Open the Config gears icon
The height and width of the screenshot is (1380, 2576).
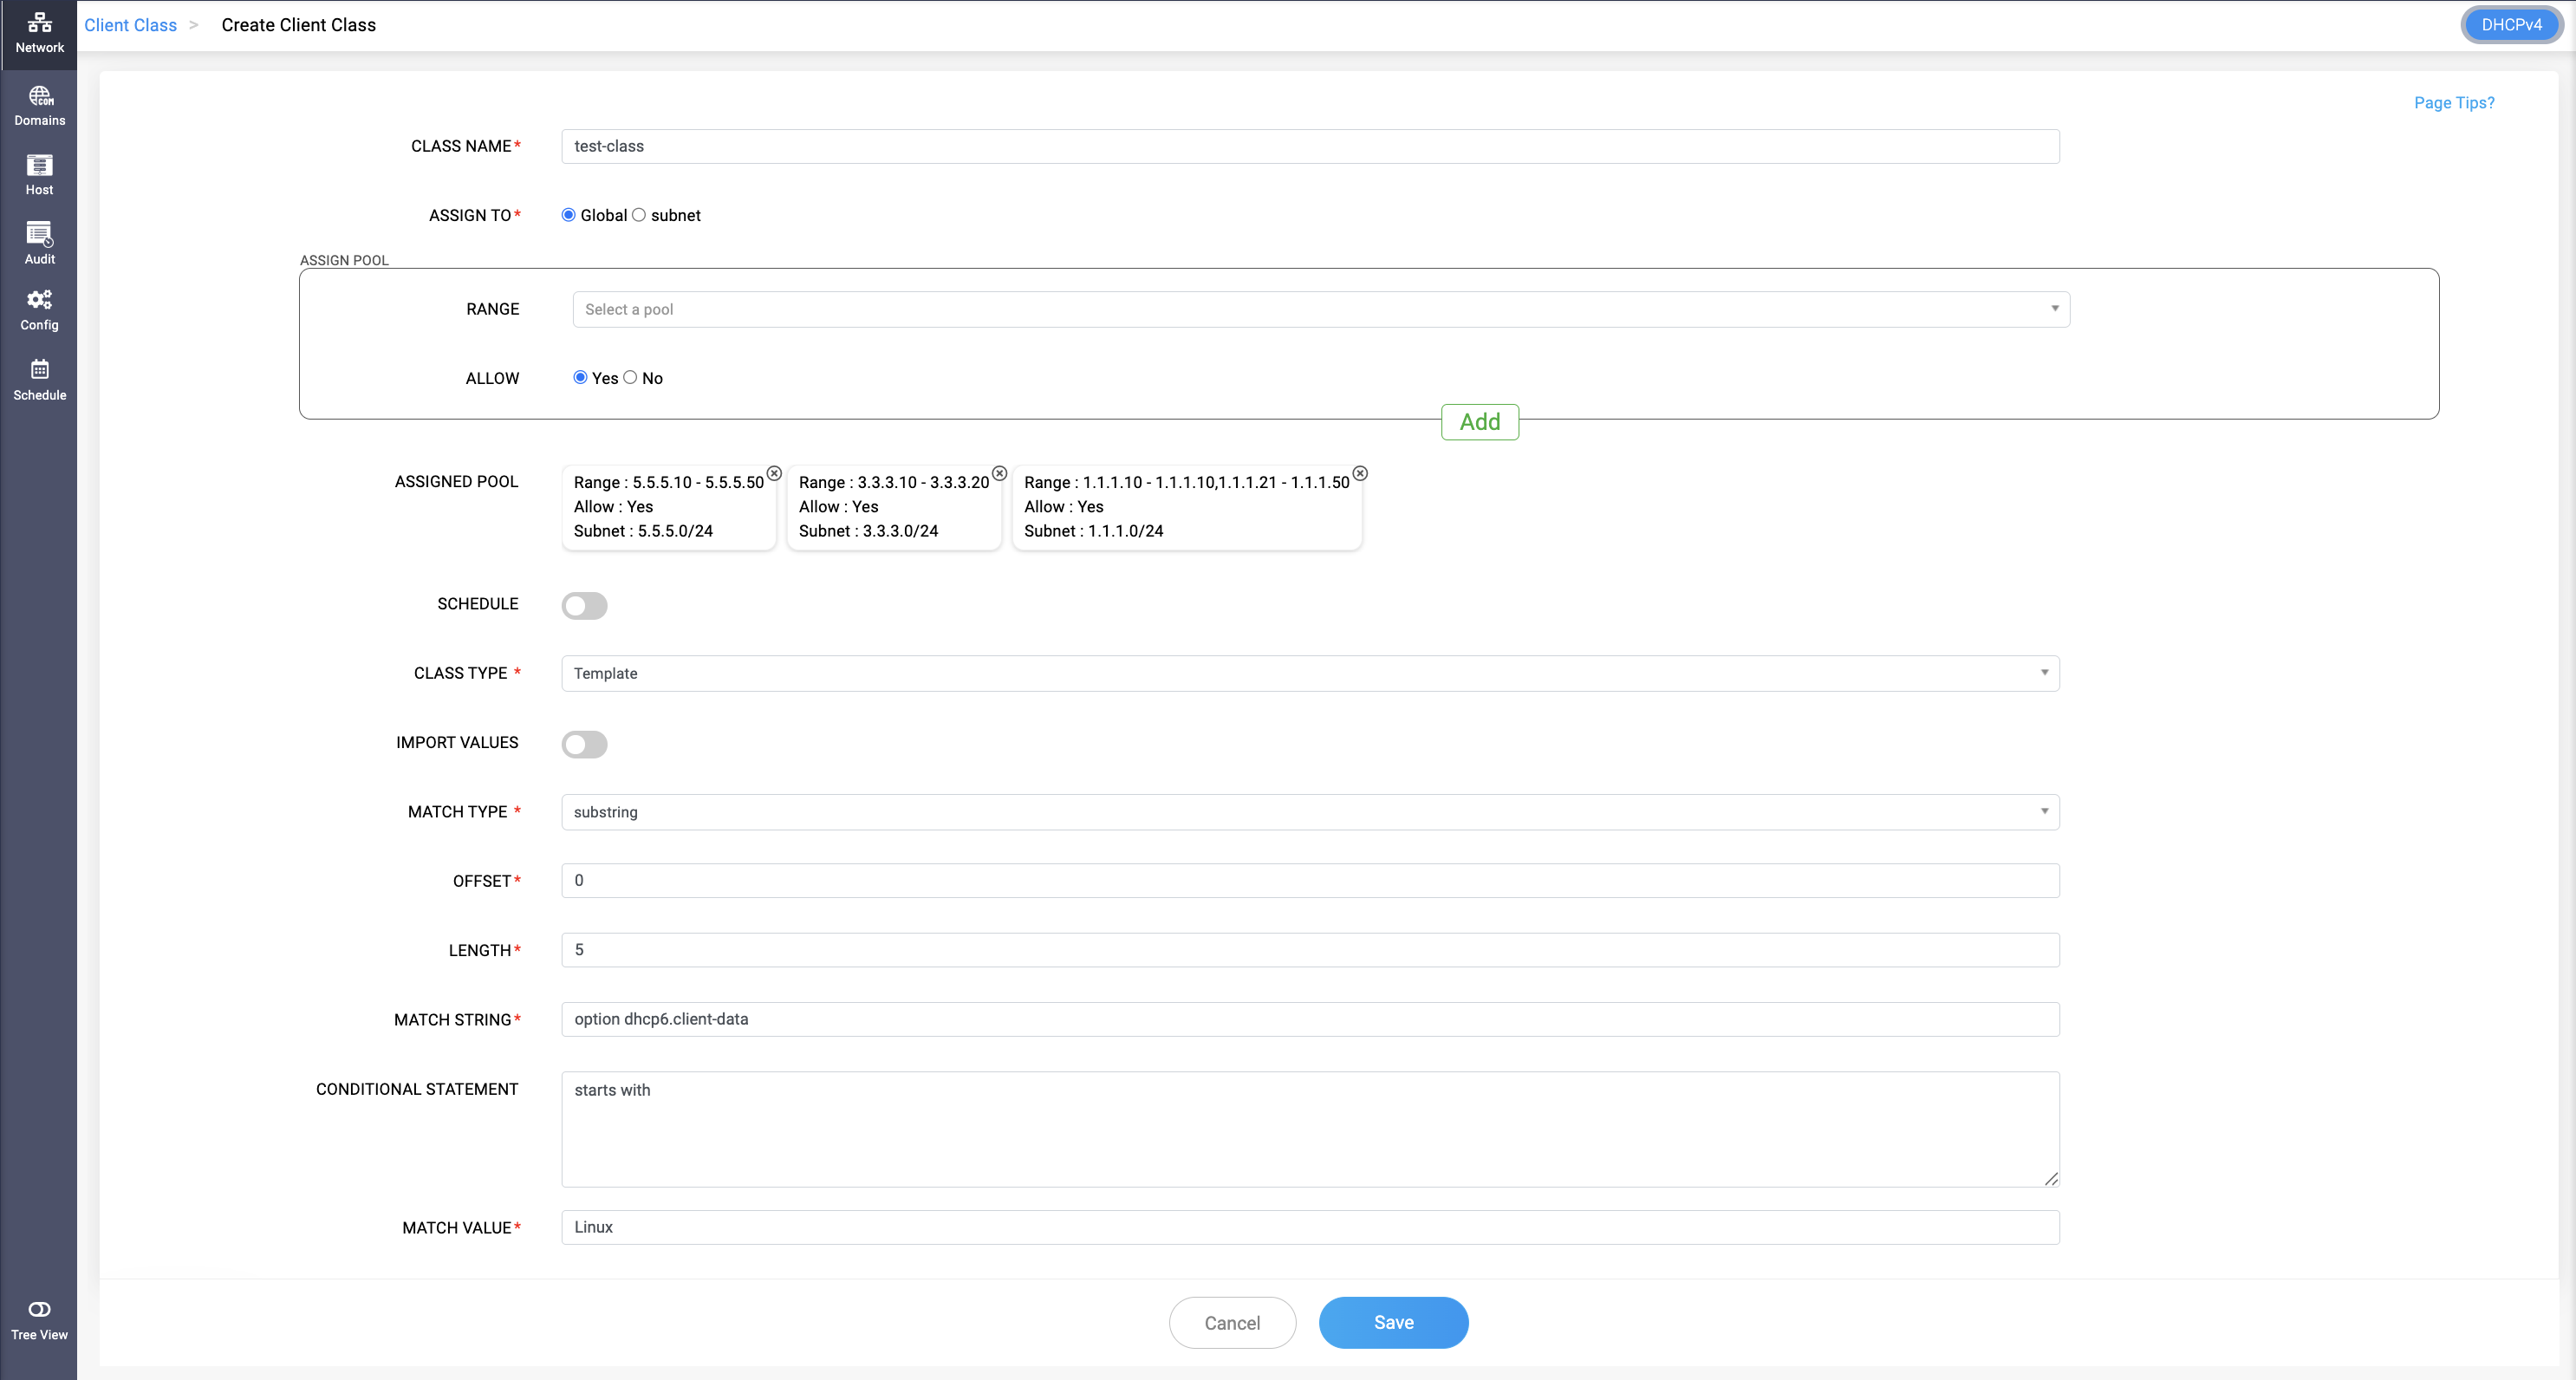(39, 310)
